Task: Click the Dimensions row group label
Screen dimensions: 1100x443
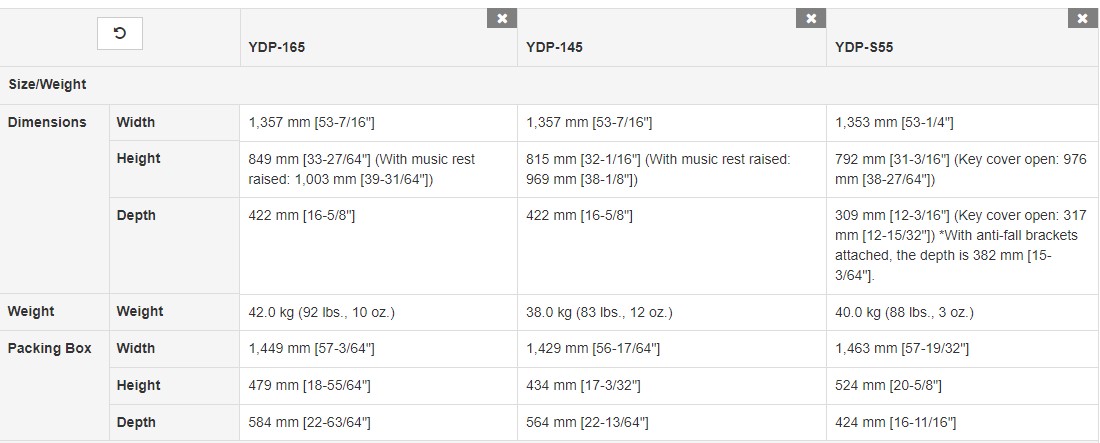Action: click(47, 122)
